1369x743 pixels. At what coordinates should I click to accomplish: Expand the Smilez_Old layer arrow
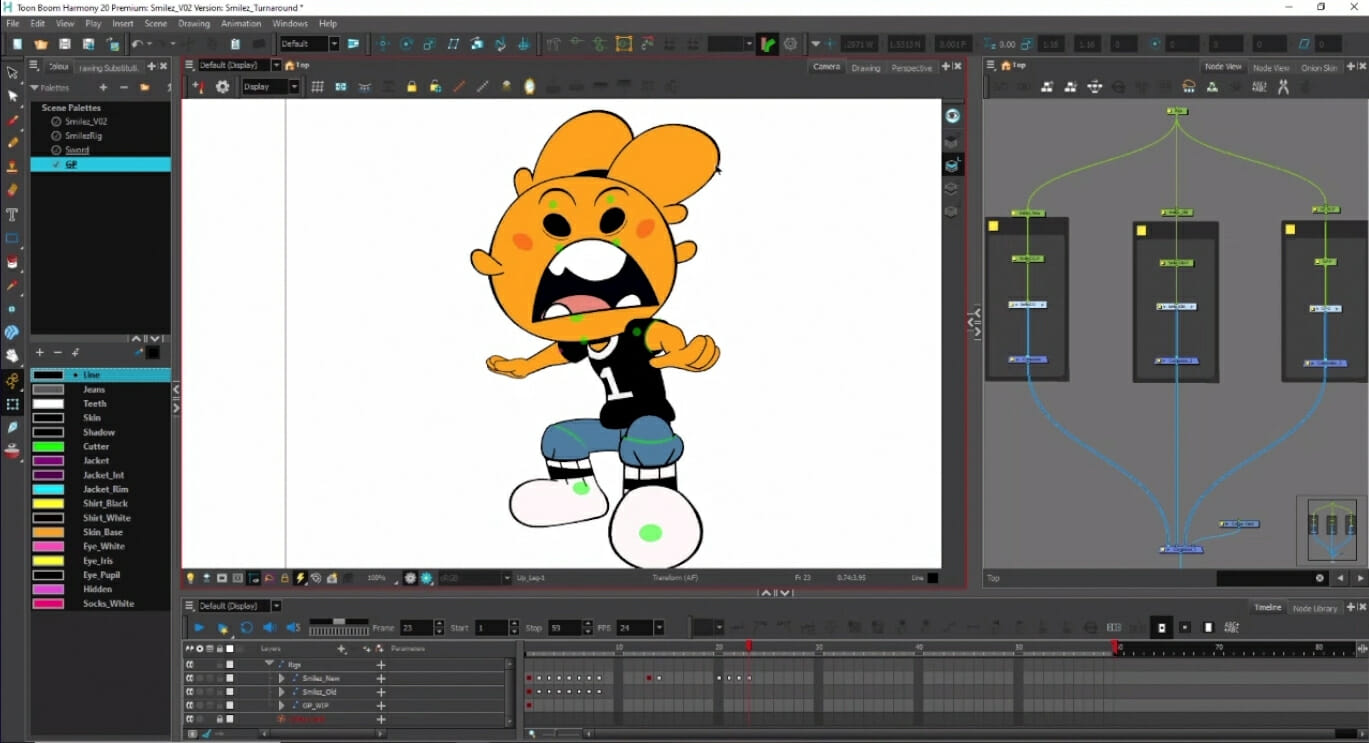pos(281,691)
